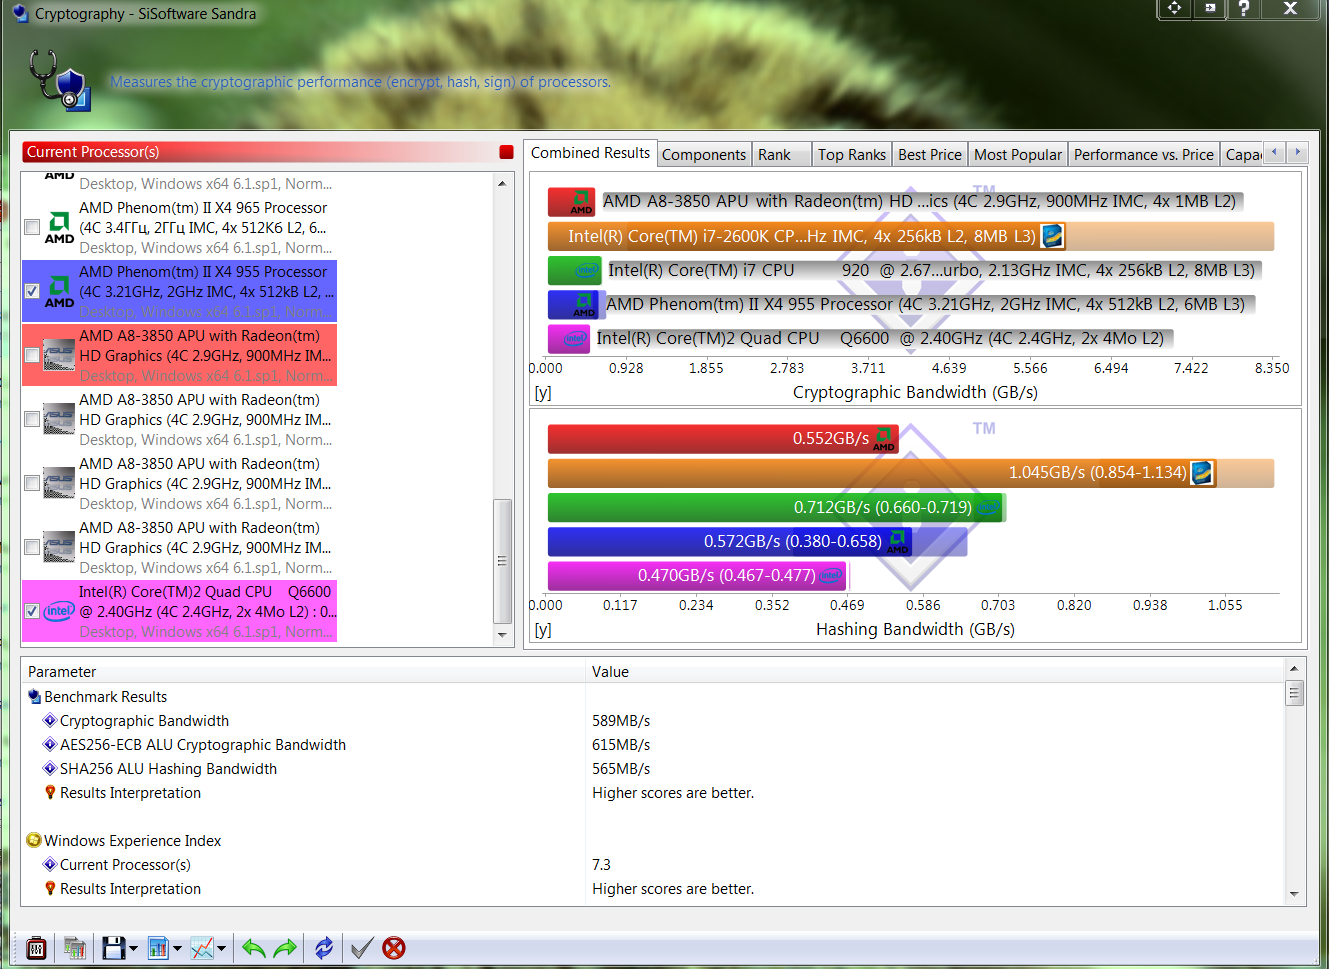Click the Intel logo on the Q6600 list entry
1329x969 pixels.
pyautogui.click(x=59, y=611)
